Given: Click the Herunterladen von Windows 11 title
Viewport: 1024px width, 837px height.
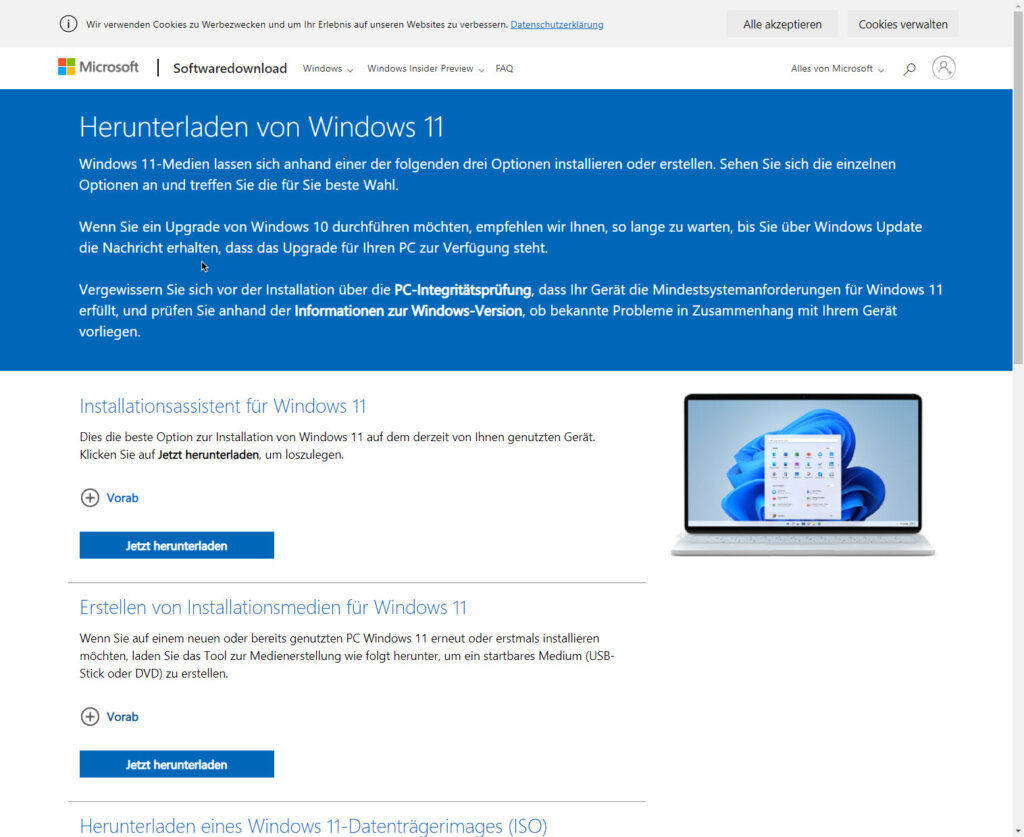Looking at the screenshot, I should point(261,127).
